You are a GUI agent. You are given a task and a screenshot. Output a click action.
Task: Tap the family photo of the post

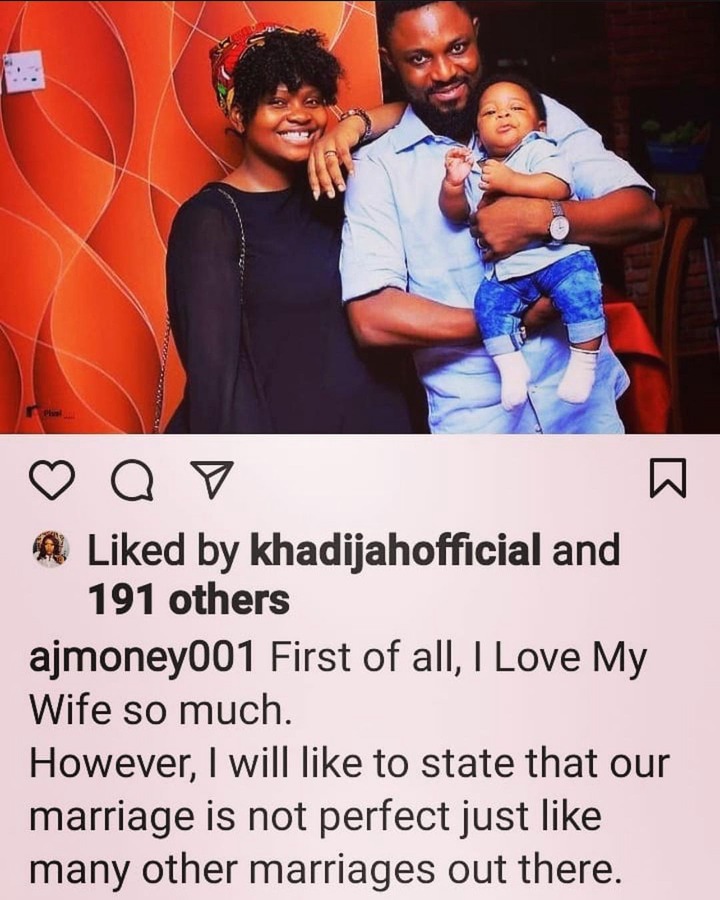point(360,216)
